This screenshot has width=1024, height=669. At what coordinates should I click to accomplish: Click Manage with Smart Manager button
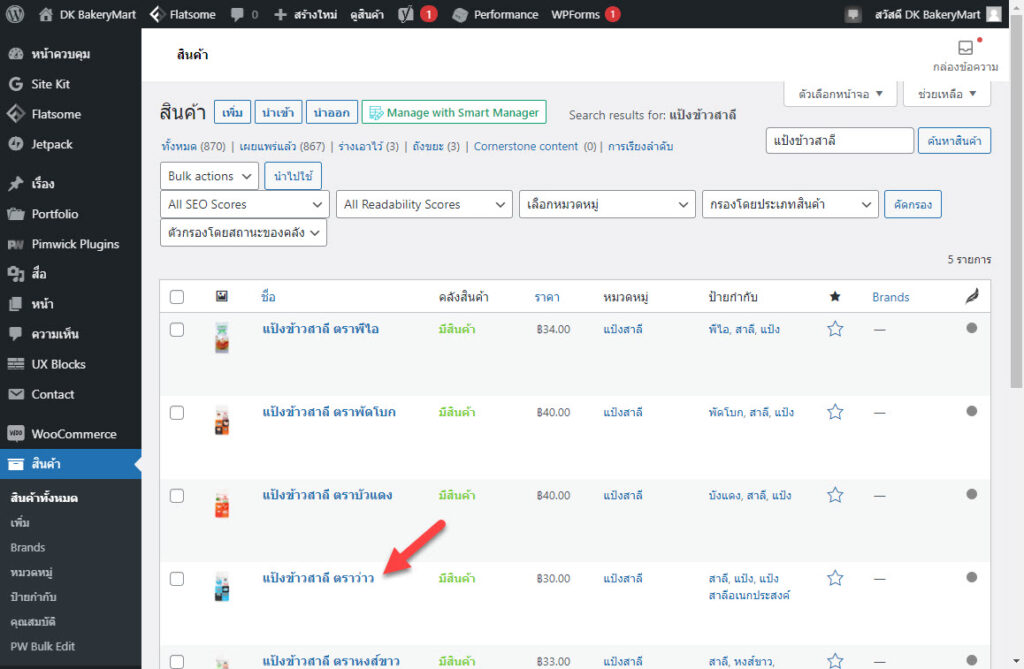point(455,113)
